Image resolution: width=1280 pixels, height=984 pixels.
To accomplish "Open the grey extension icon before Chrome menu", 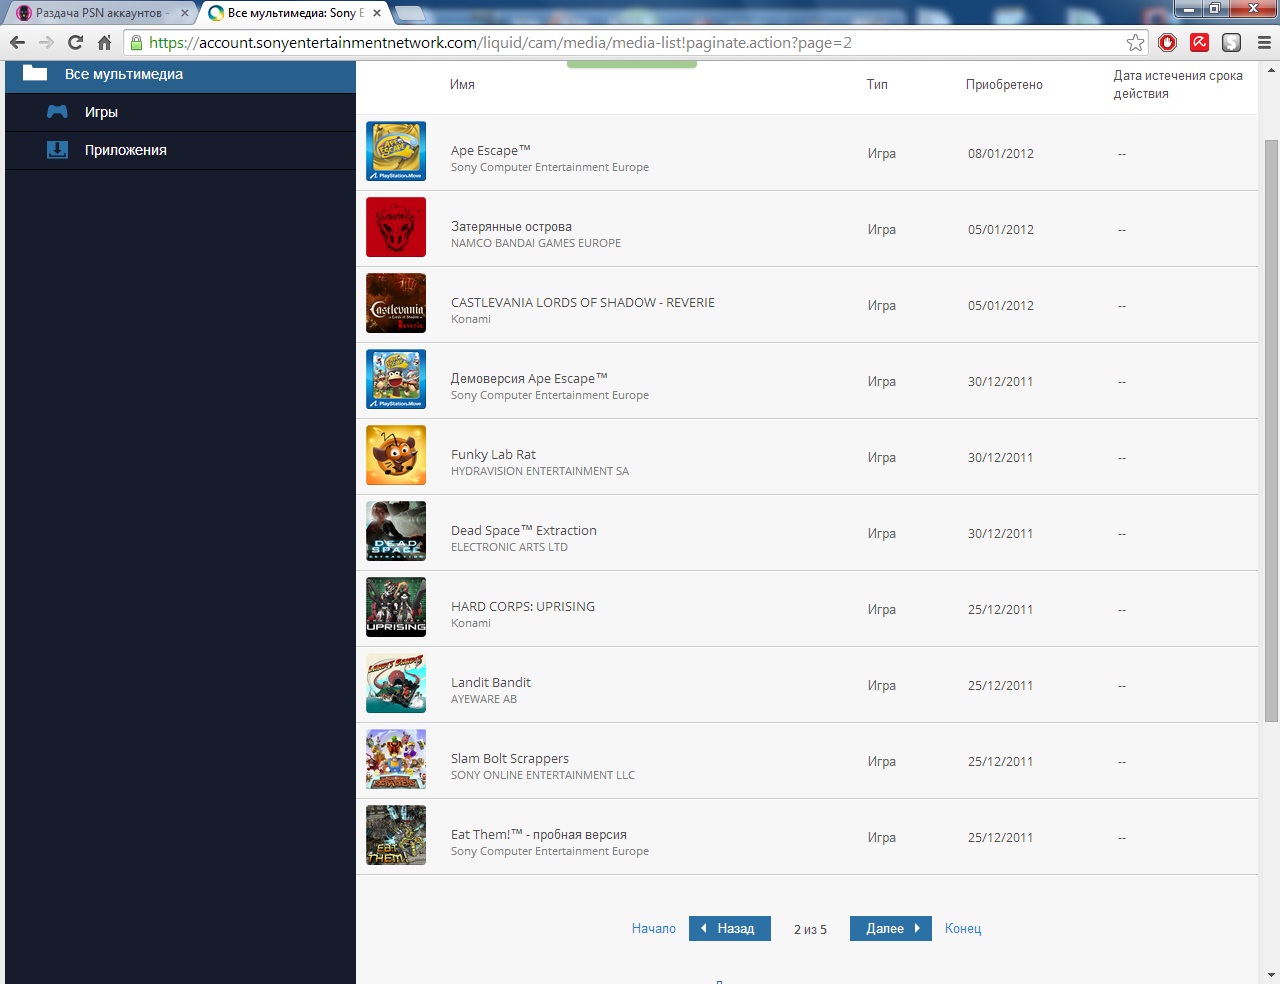I will [x=1231, y=42].
